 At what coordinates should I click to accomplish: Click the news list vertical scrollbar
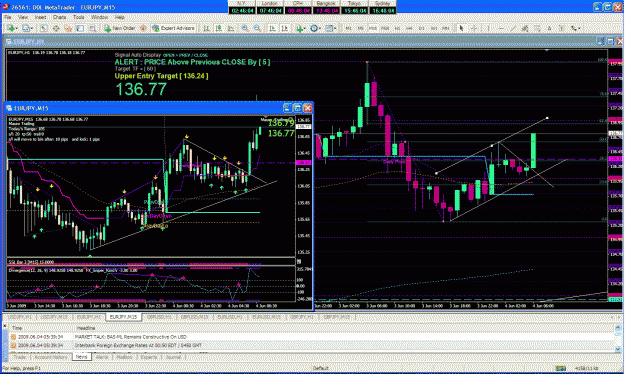pos(618,338)
